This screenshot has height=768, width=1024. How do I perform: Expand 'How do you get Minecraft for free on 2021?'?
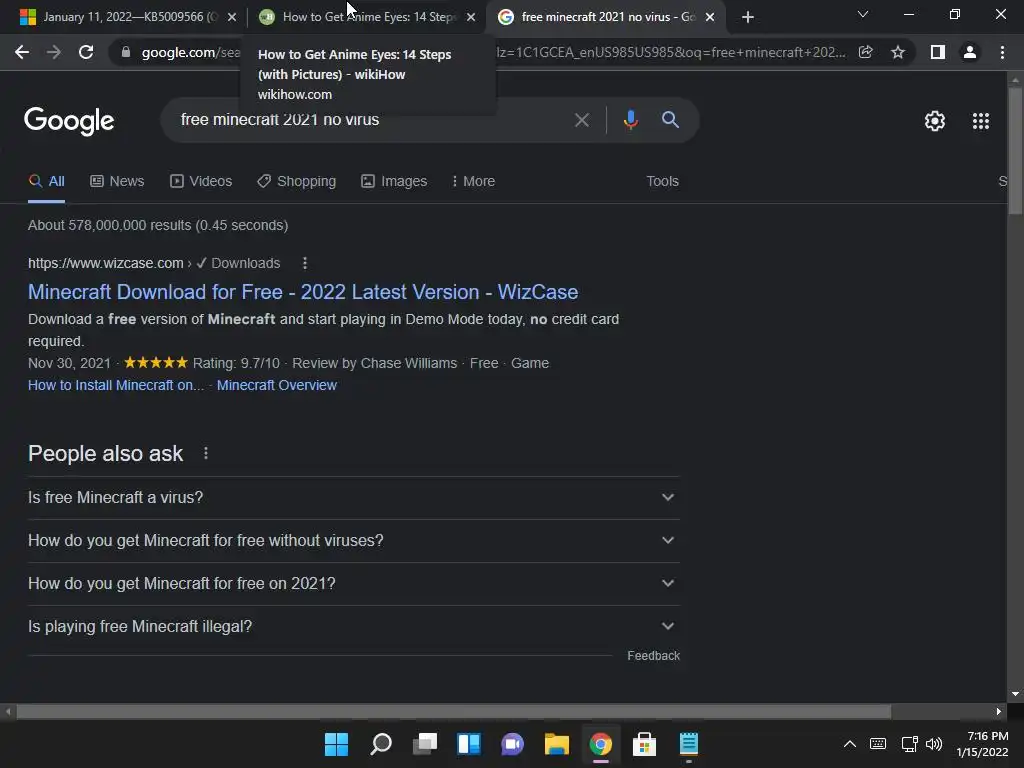[x=353, y=584]
